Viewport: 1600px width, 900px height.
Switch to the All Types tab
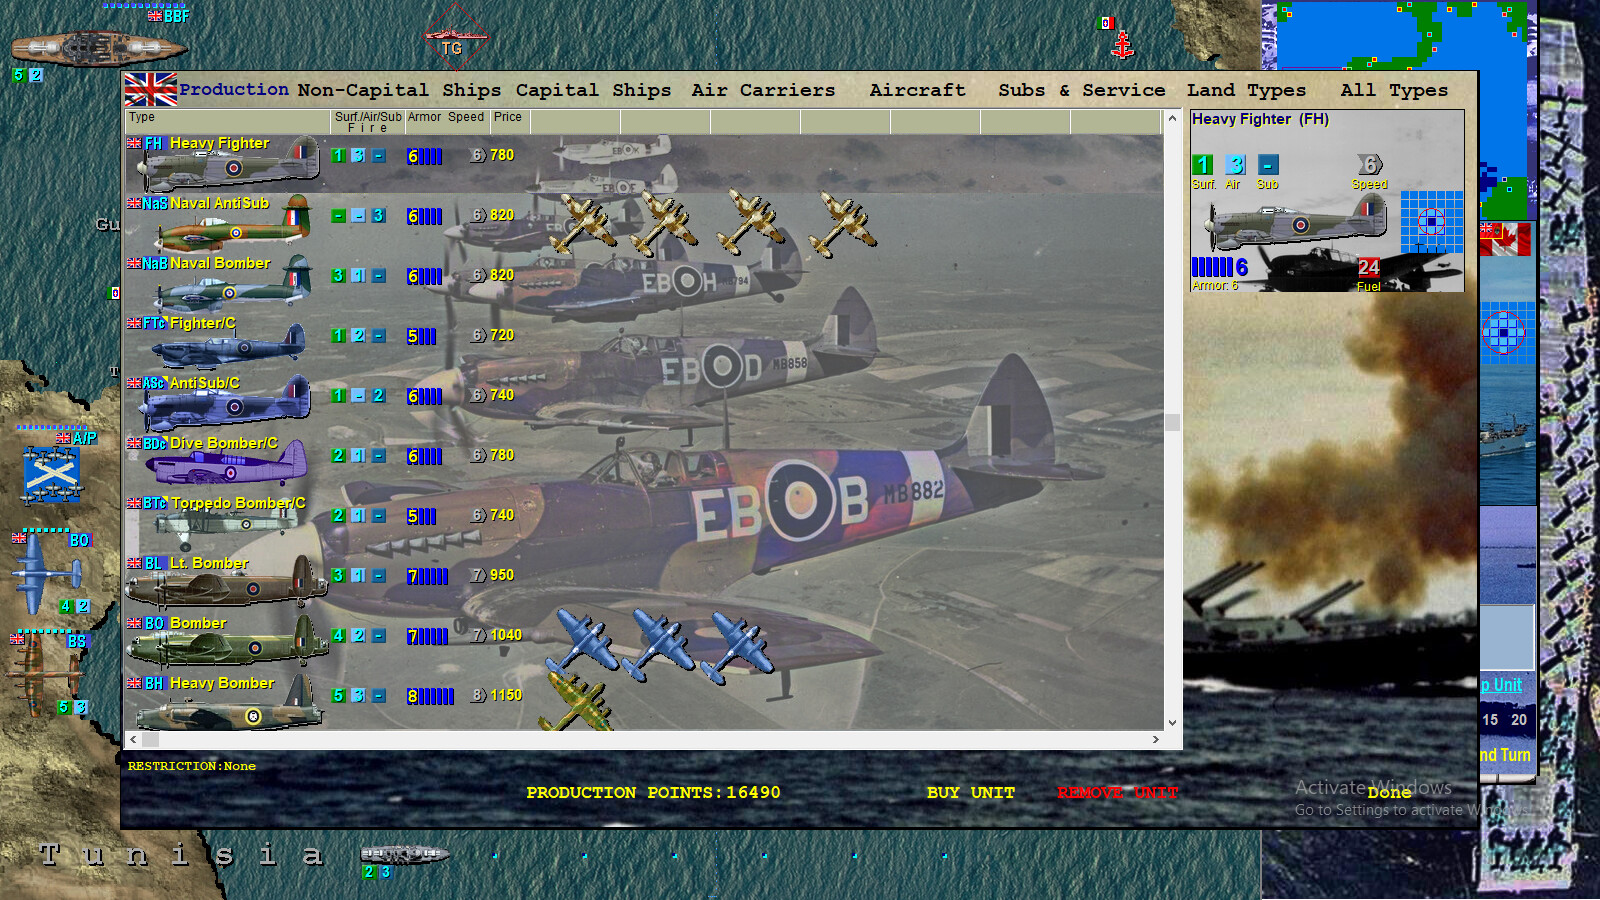coord(1394,90)
